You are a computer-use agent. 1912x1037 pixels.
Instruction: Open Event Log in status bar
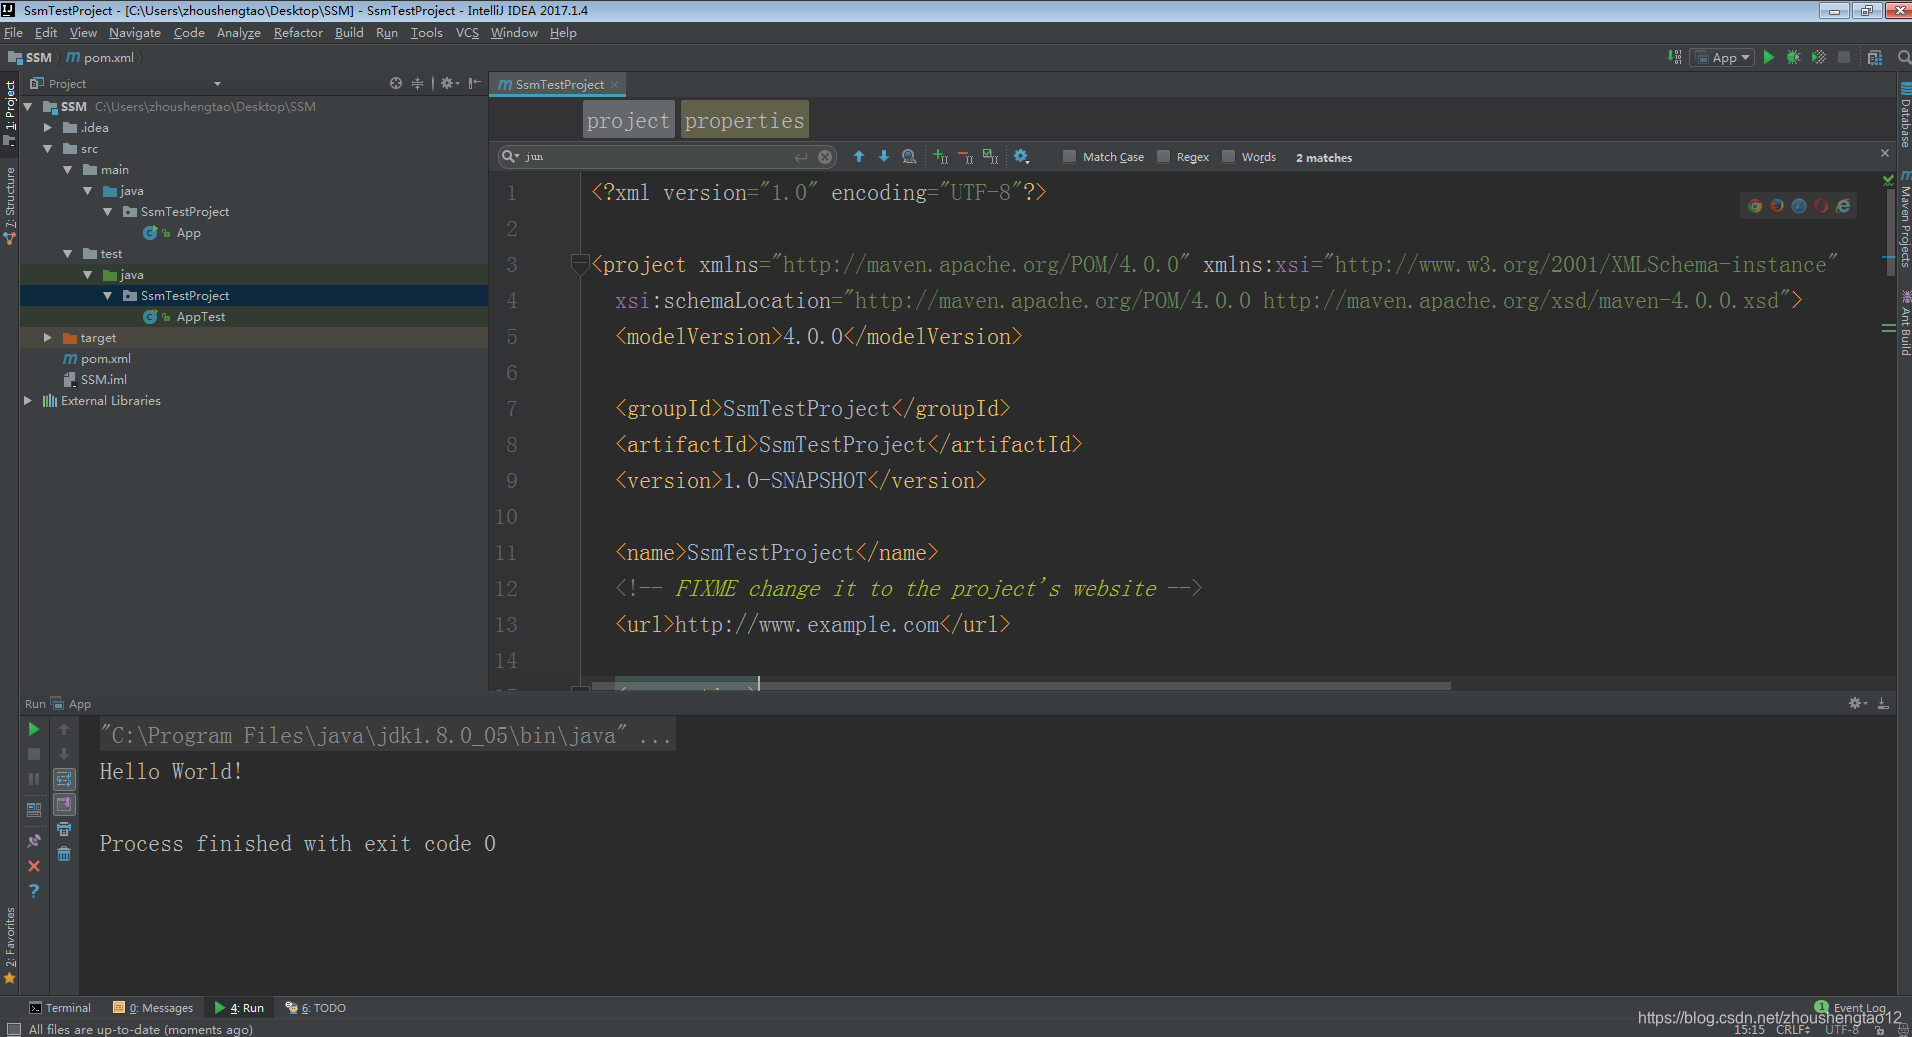(x=1850, y=1008)
